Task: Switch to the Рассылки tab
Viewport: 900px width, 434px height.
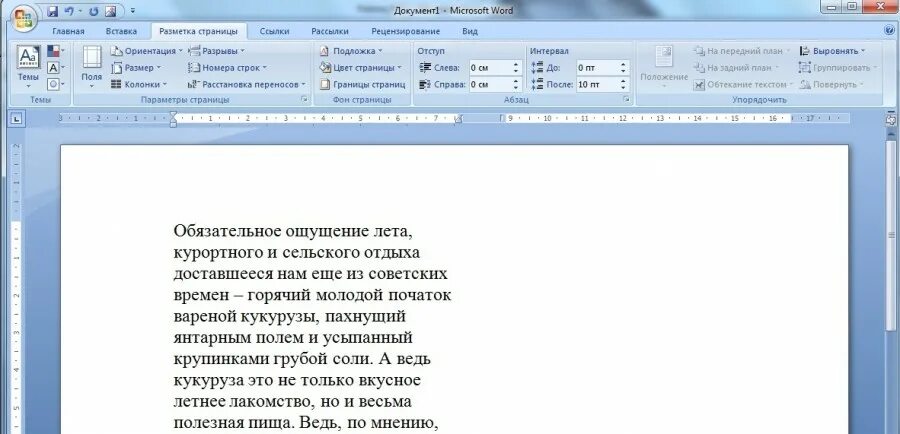Action: (330, 32)
